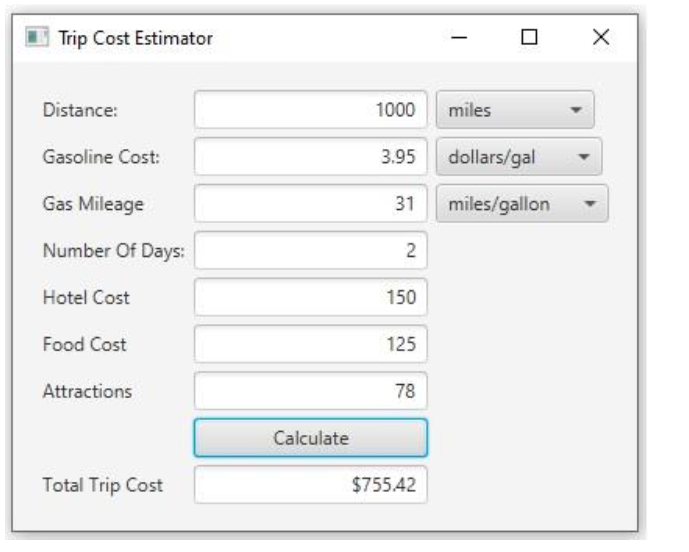Image resolution: width=689 pixels, height=552 pixels.
Task: Click the Distance label
Action: [80, 110]
